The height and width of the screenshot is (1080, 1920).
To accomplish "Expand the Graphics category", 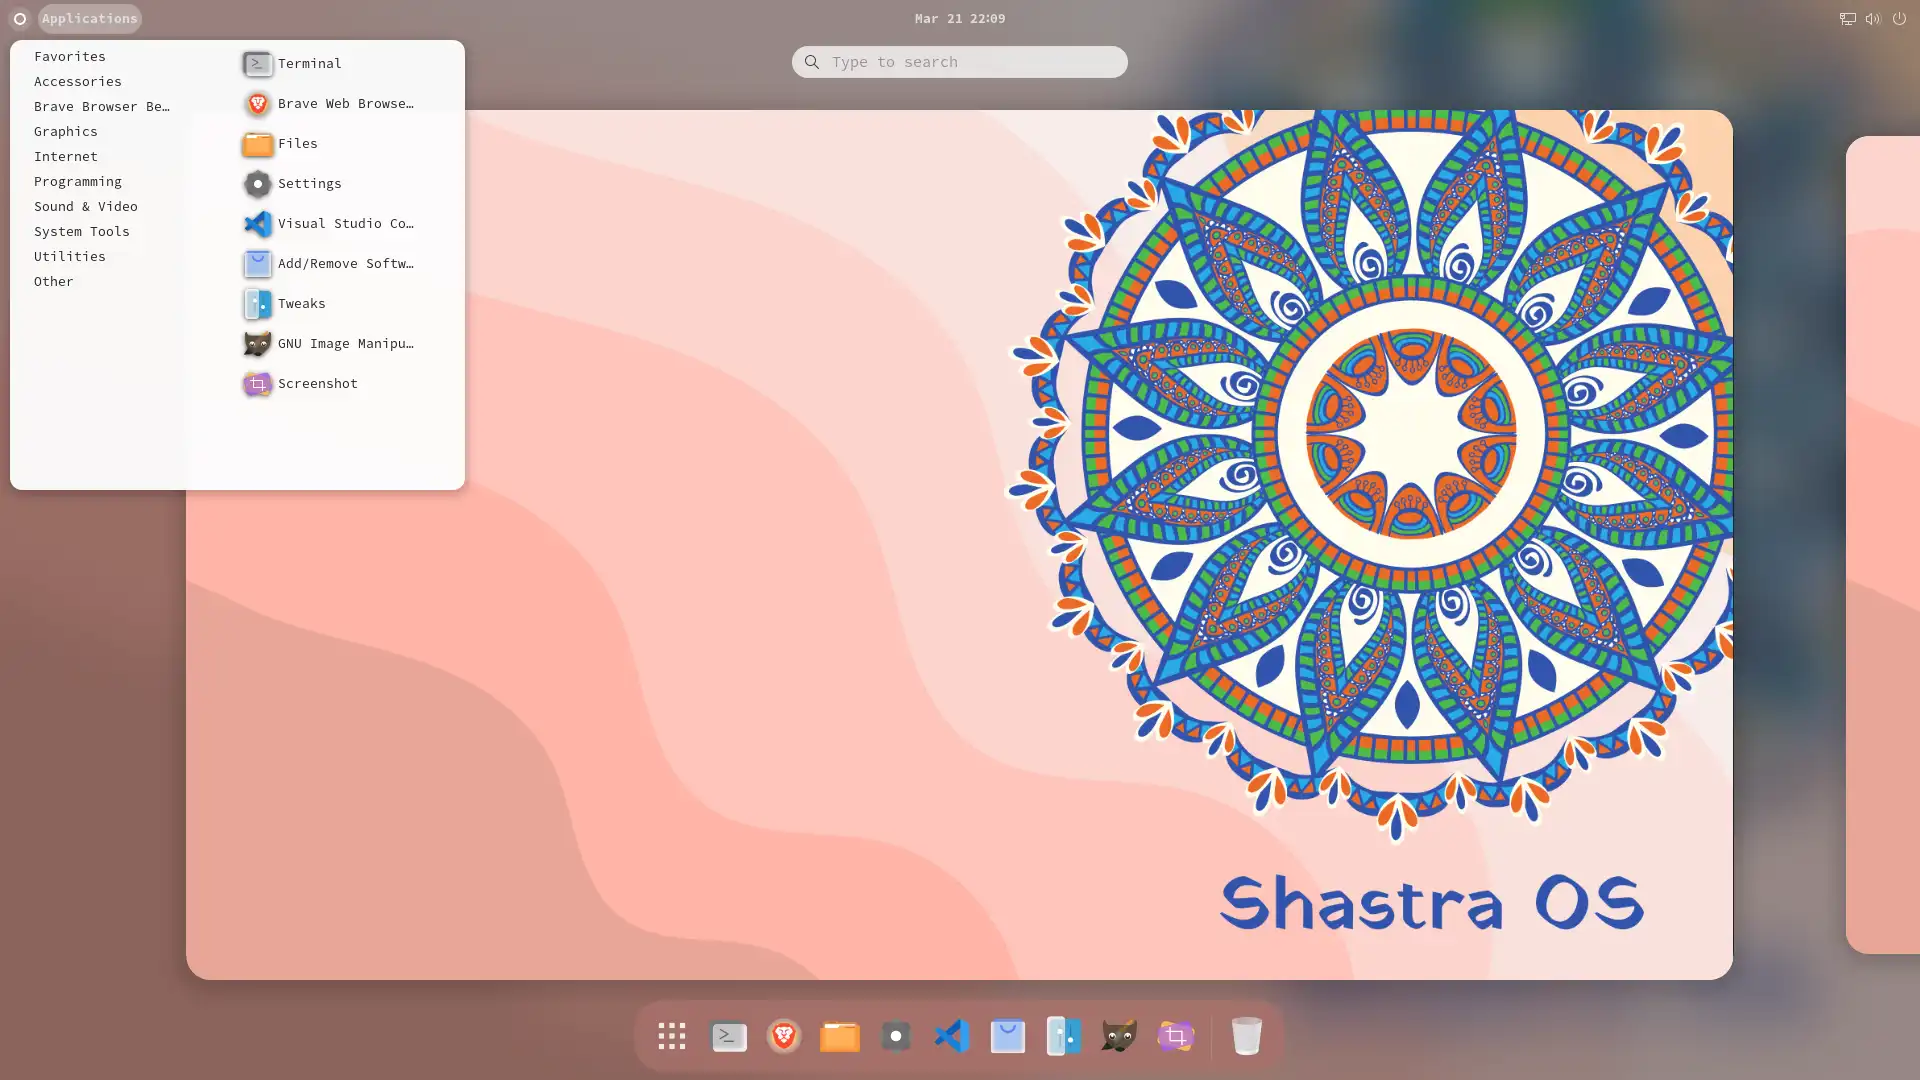I will [65, 131].
